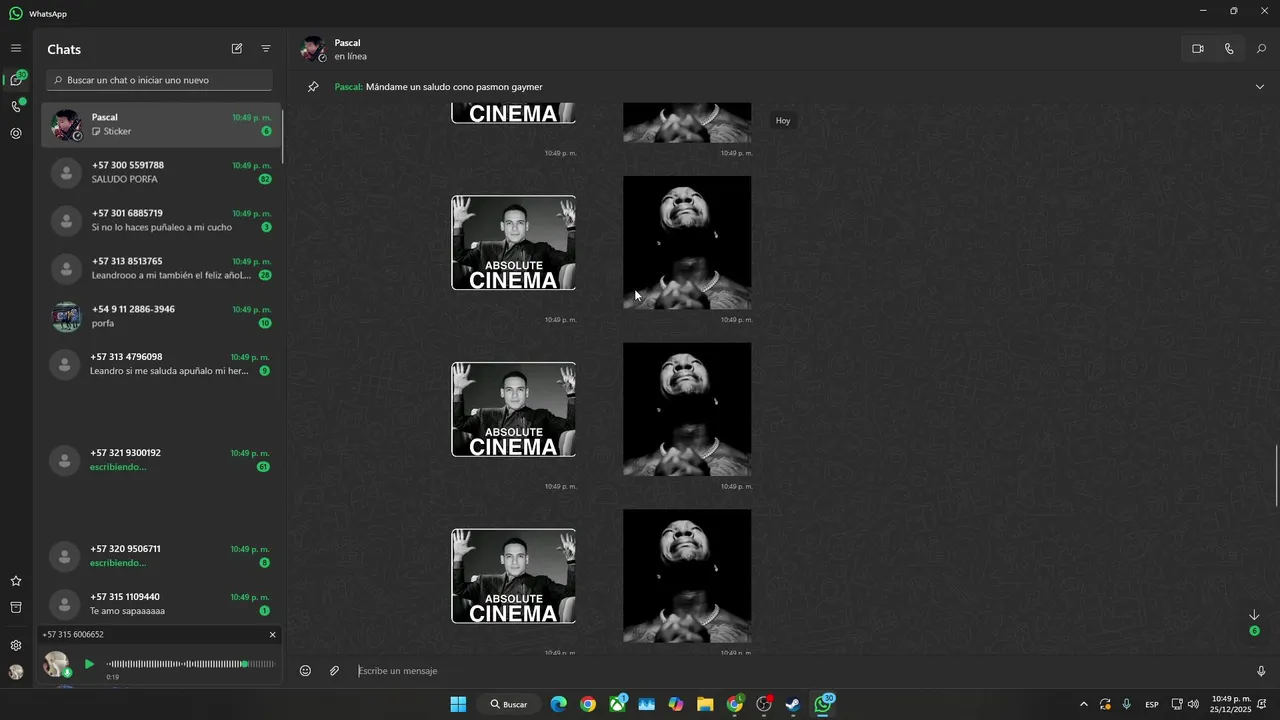Close the voice message mini player

tap(272, 635)
